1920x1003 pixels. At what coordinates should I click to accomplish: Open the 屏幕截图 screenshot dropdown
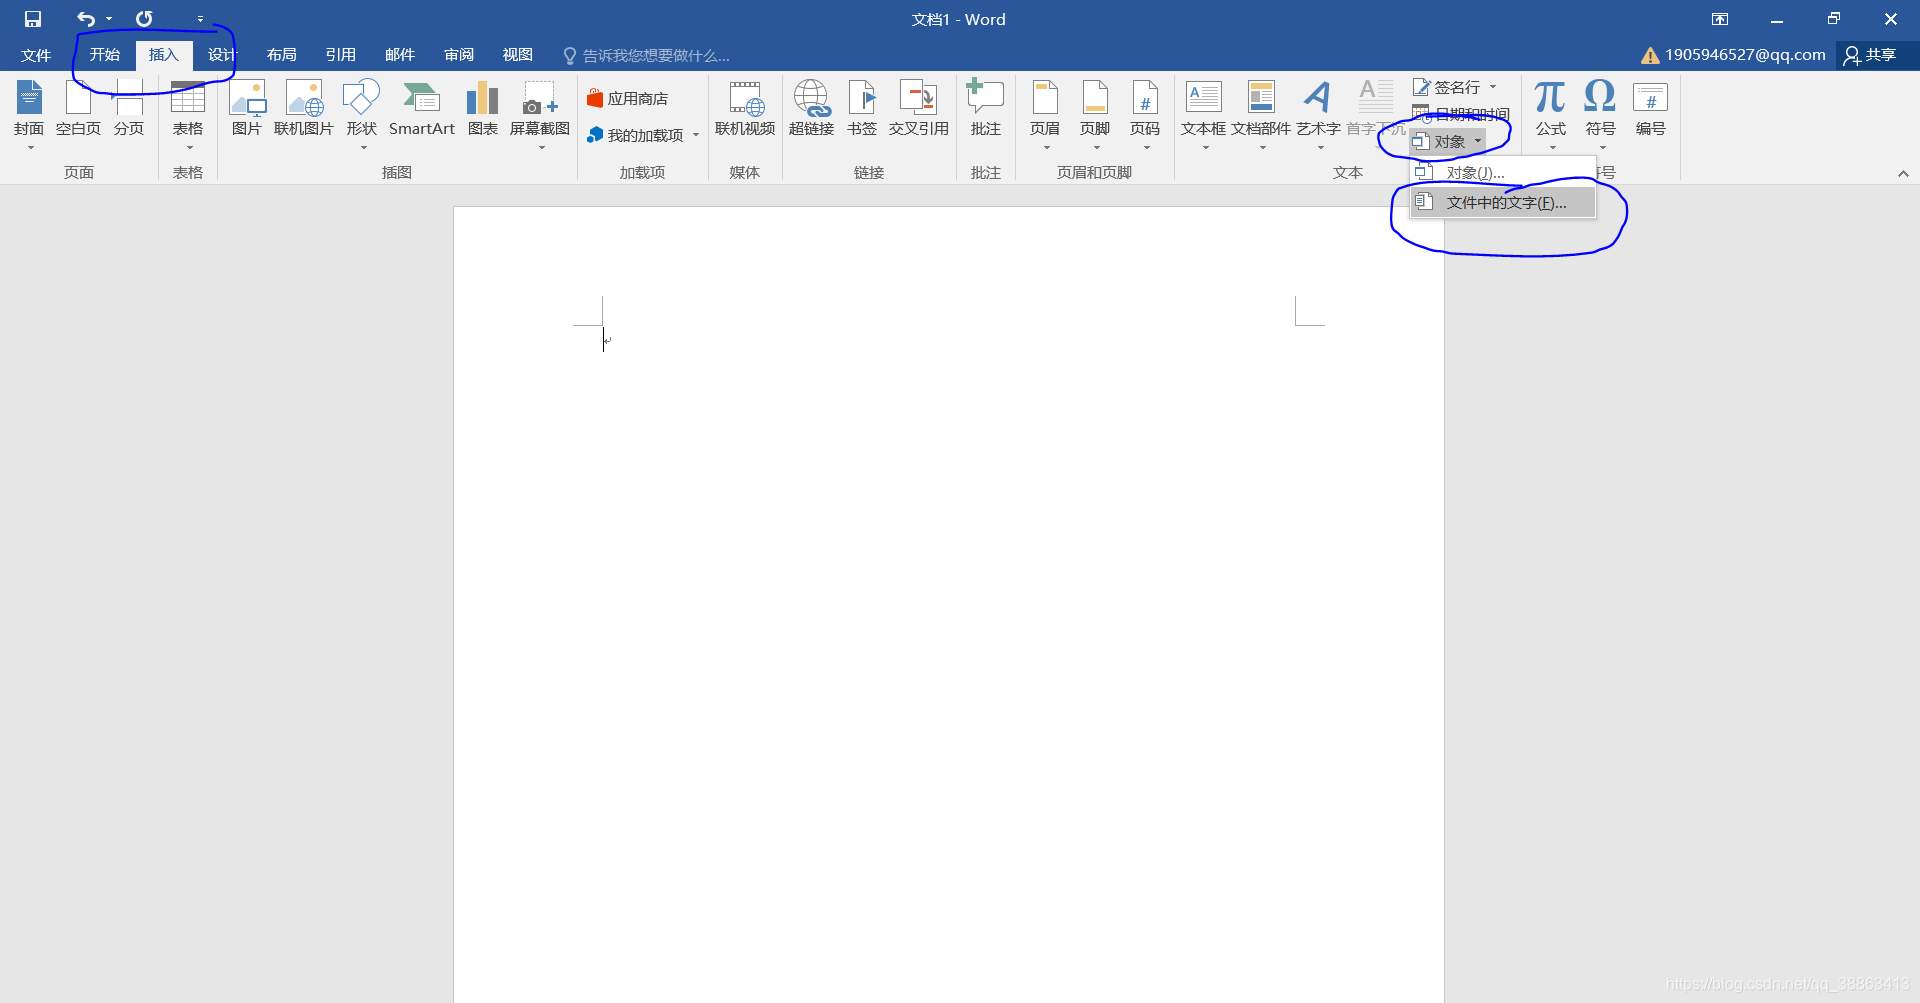tap(540, 114)
